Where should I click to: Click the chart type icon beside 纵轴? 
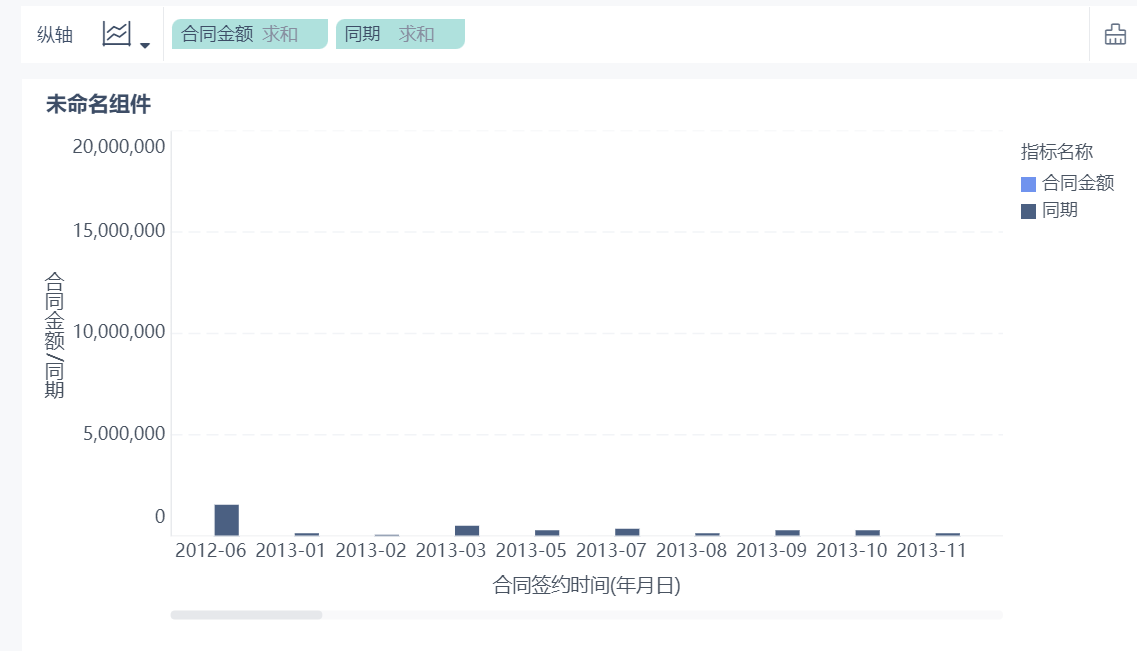pos(117,34)
